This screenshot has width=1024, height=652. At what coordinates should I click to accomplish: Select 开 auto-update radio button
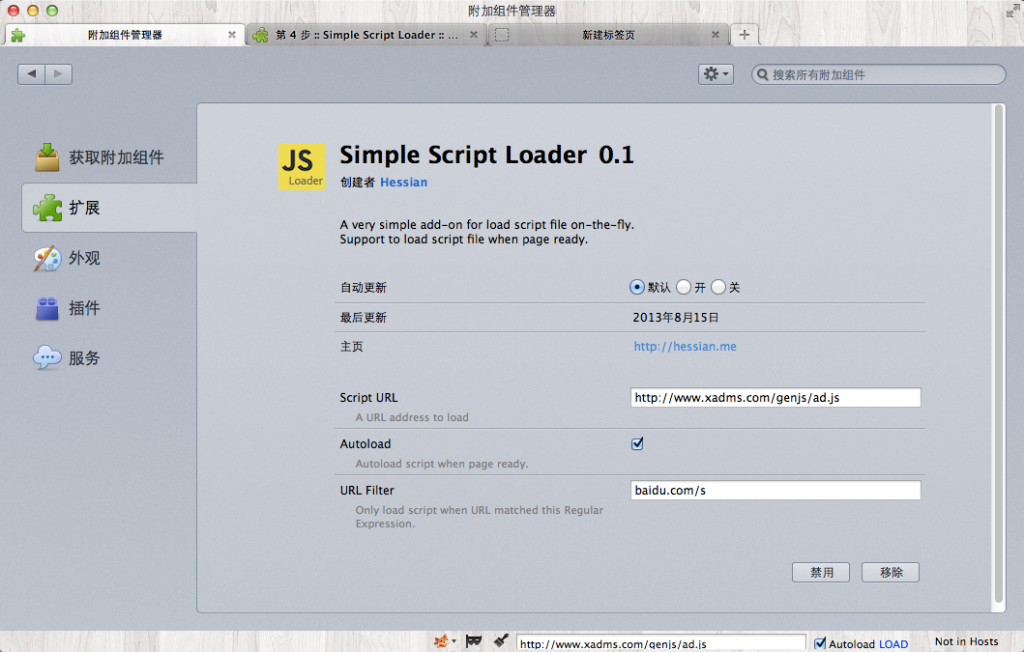tap(683, 287)
